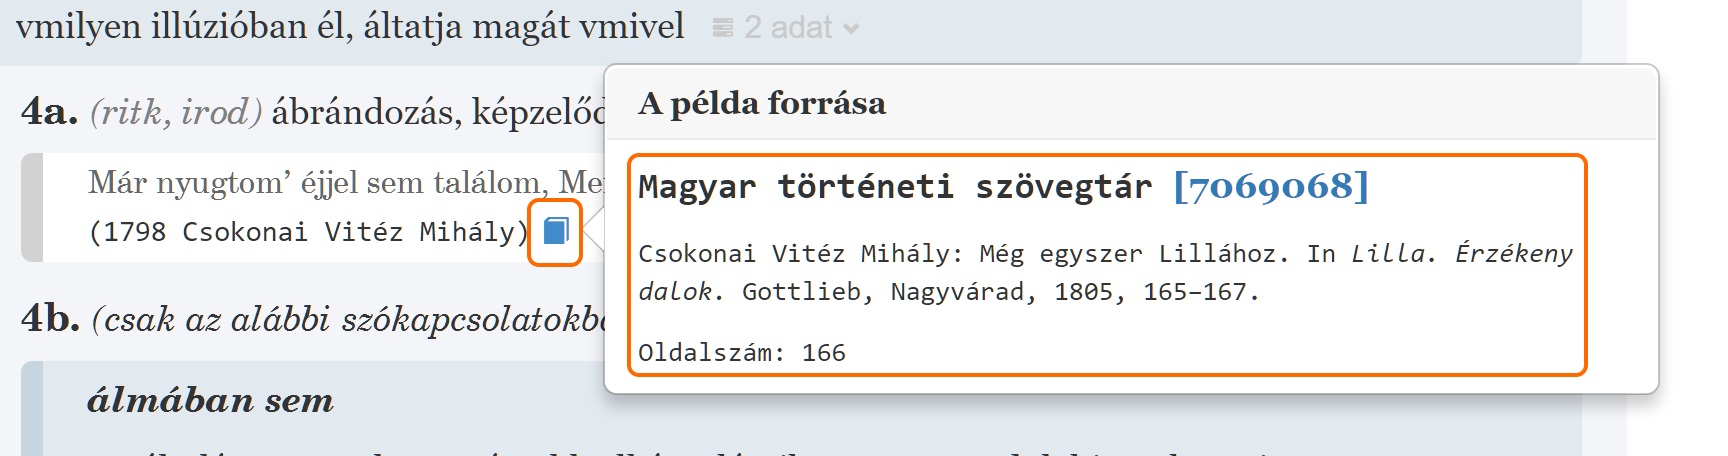Select sense number "4a."

(x=49, y=112)
